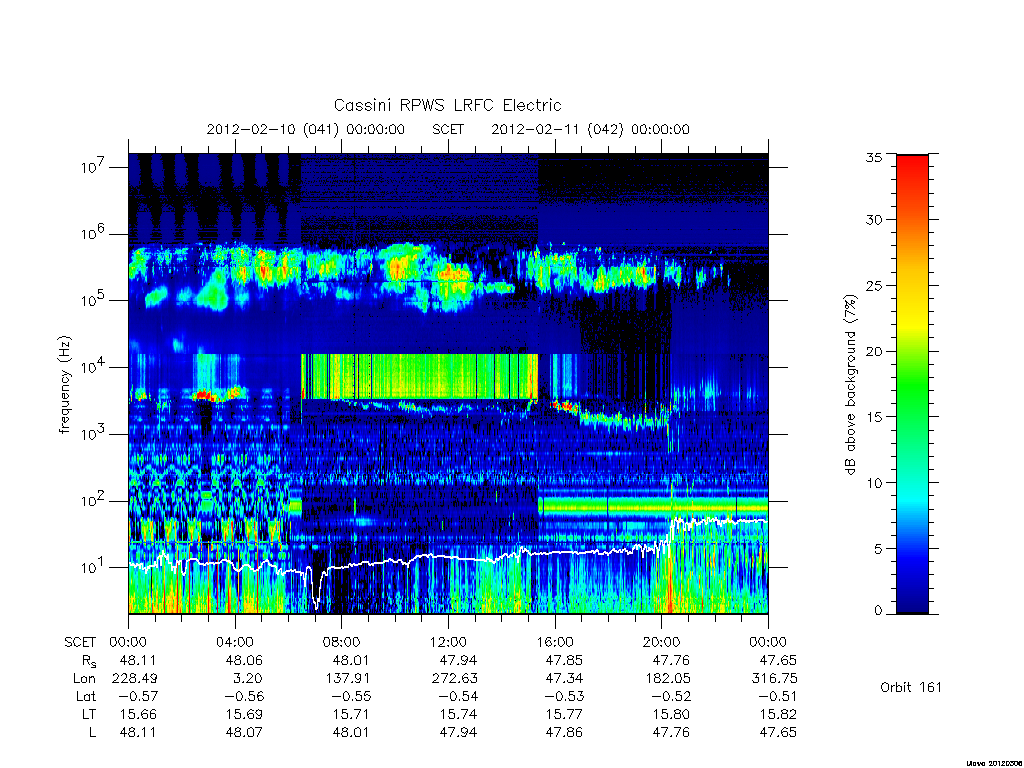Click local time value 15.77
This screenshot has height=768, width=1024.
pos(564,714)
